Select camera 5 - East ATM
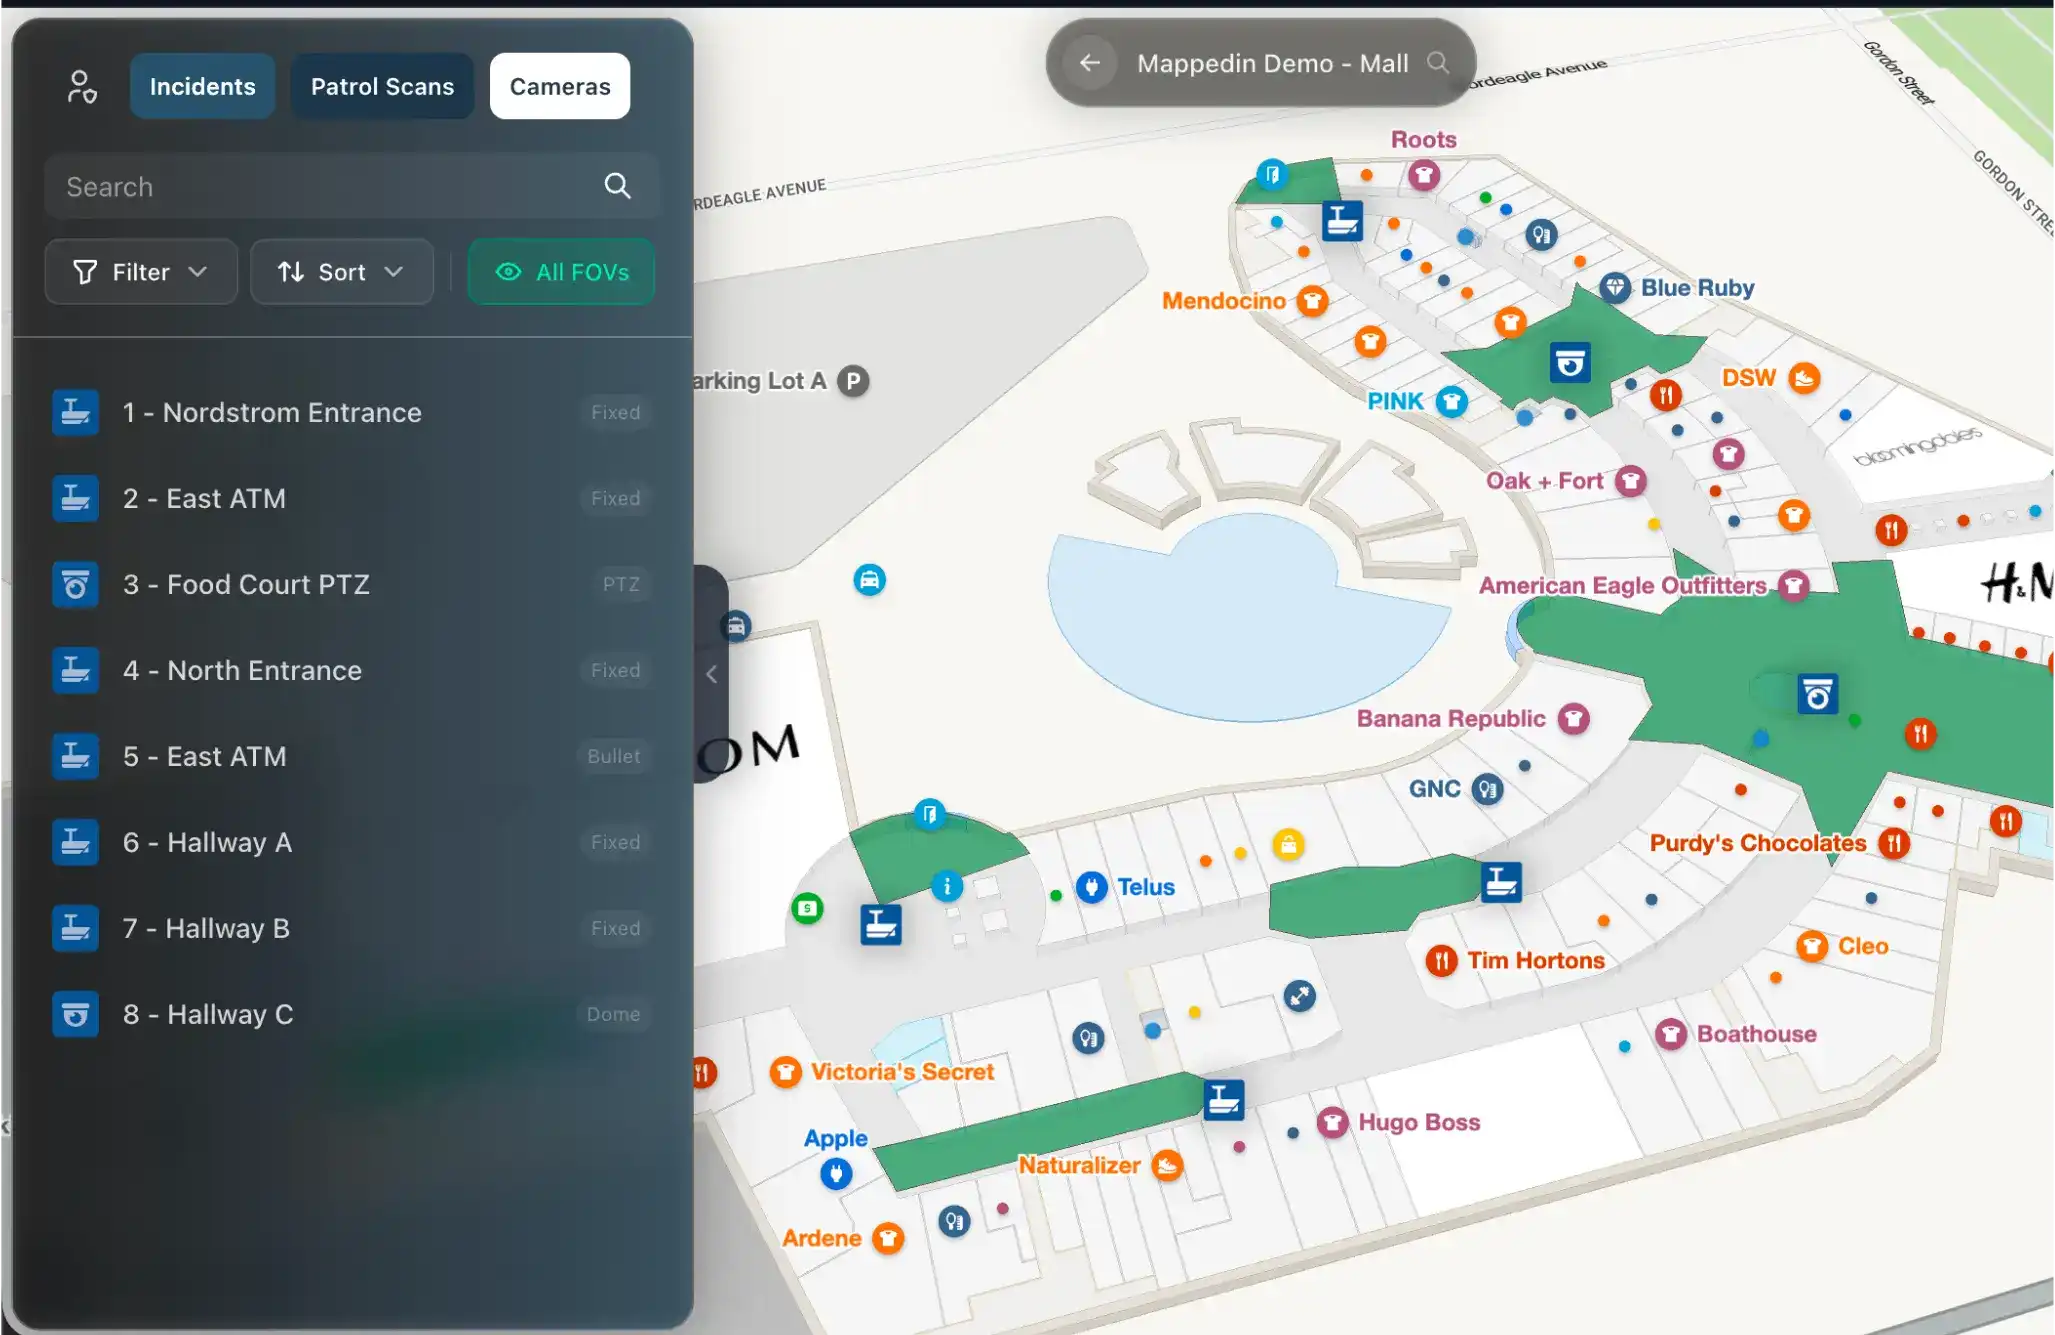The image size is (2055, 1335). tap(352, 757)
